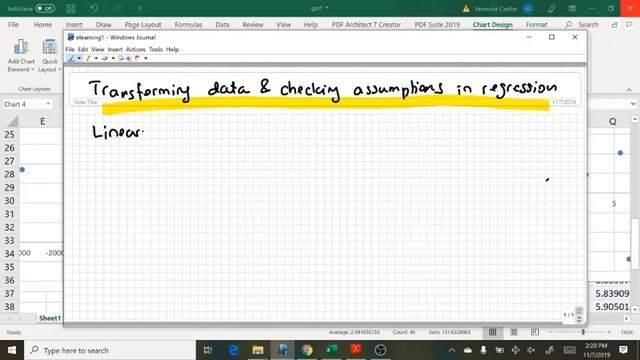Click the pen Coming Soon icon in Excel title bar

551,9
